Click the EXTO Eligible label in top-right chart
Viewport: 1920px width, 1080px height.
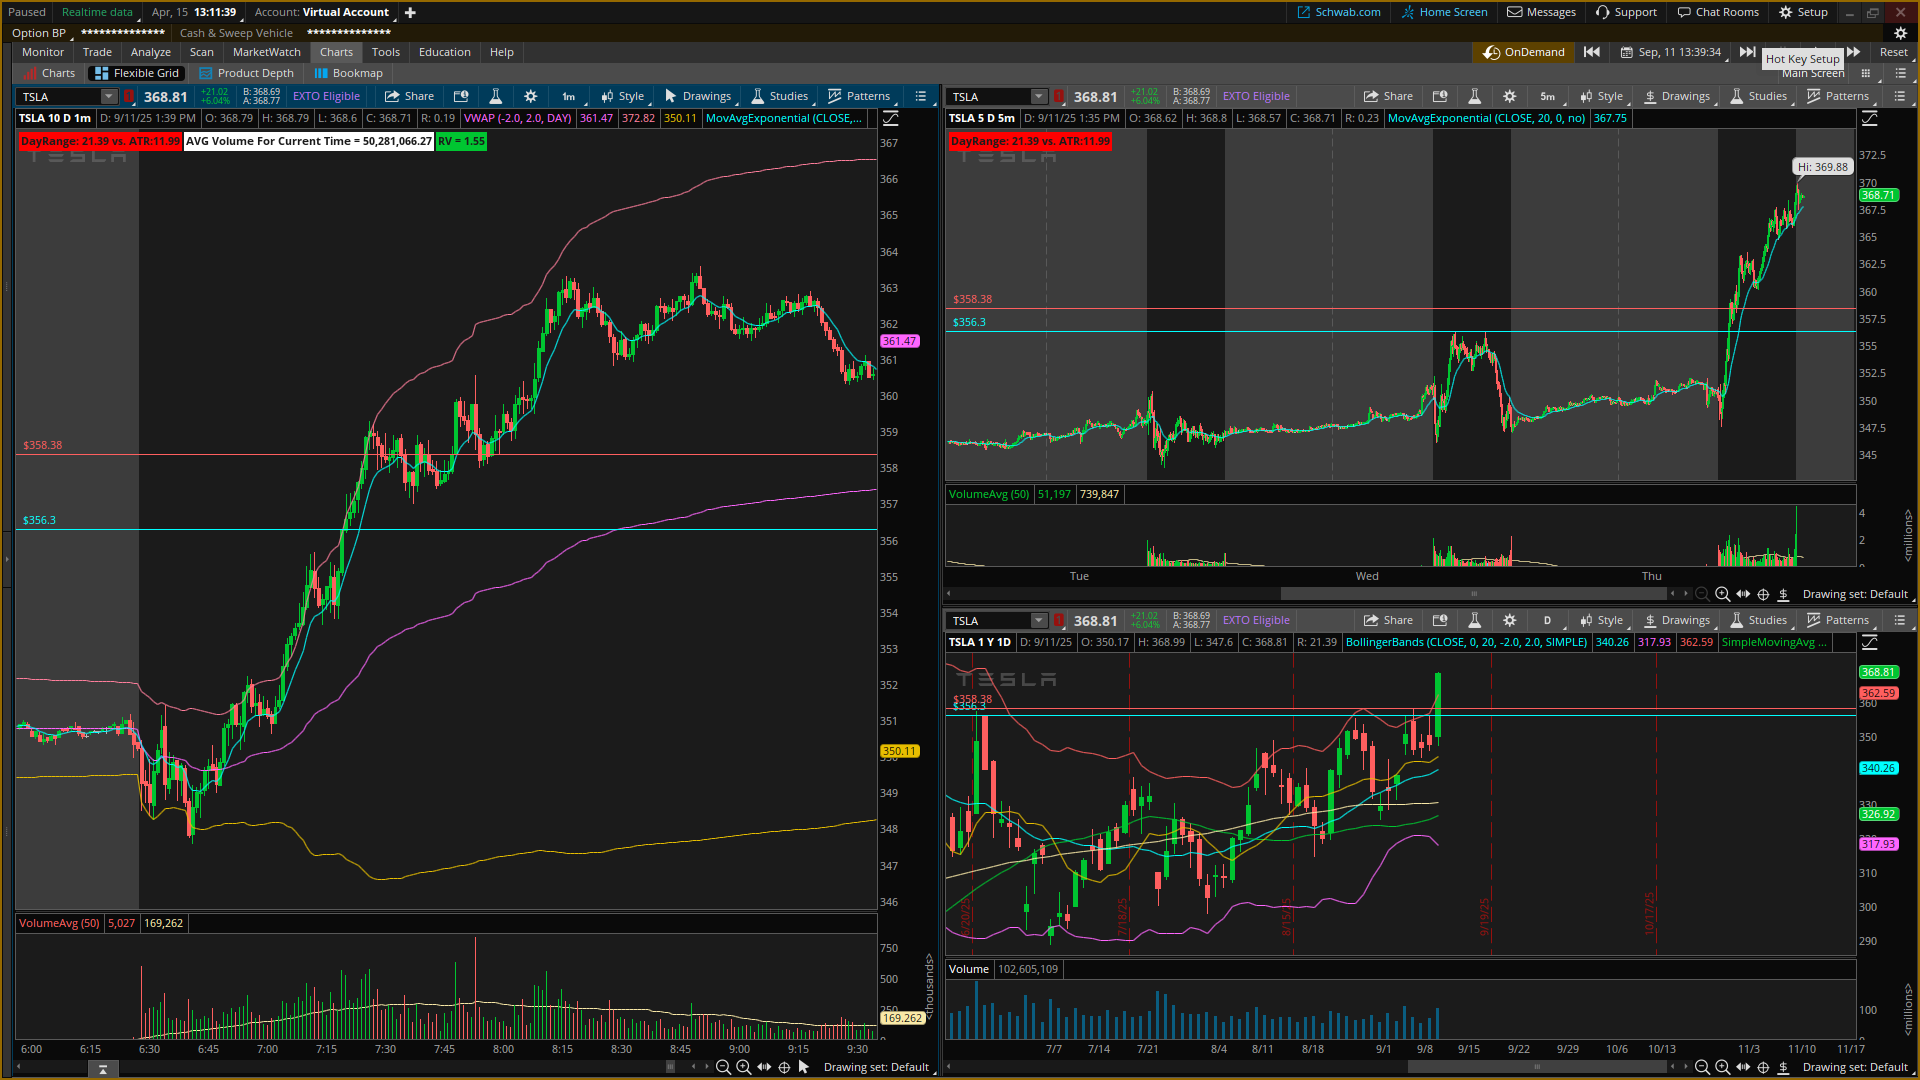(x=1256, y=97)
